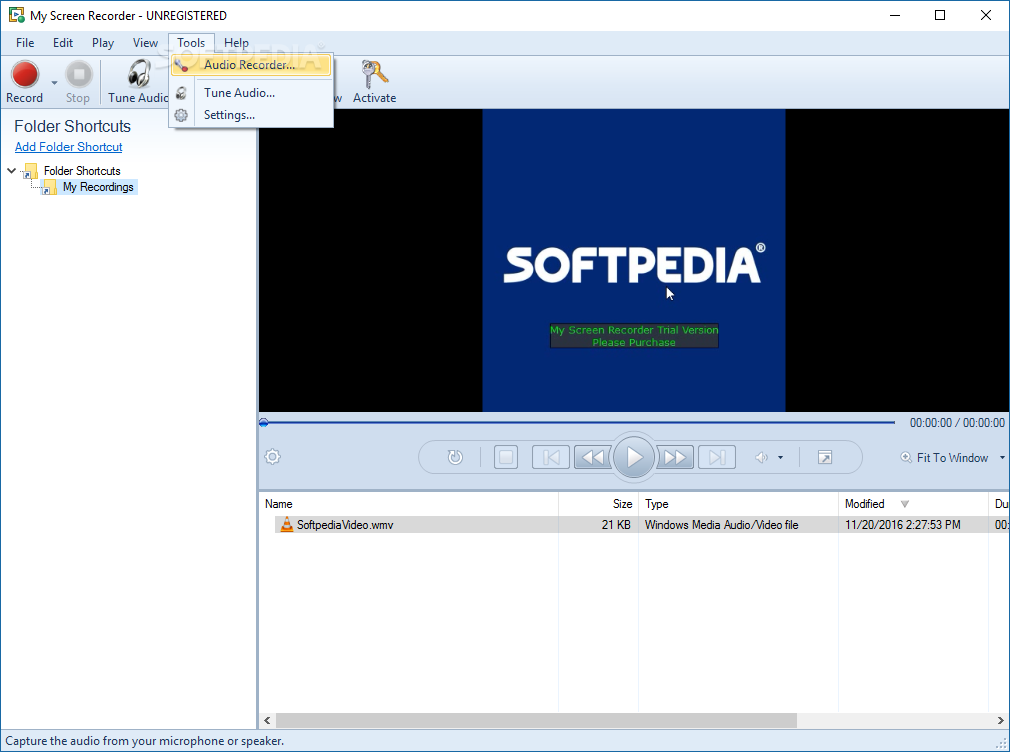Open the Record button dropdown arrow
The image size is (1010, 752).
pyautogui.click(x=54, y=82)
